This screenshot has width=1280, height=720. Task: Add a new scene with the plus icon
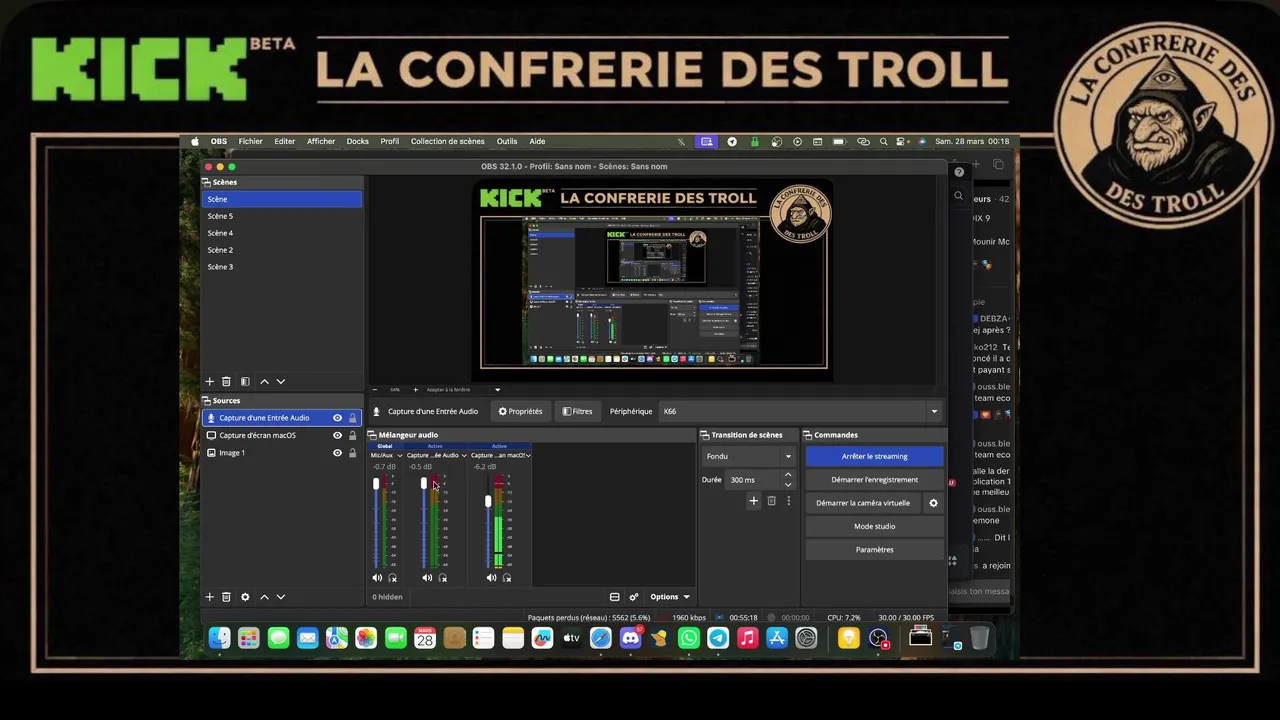(x=209, y=381)
